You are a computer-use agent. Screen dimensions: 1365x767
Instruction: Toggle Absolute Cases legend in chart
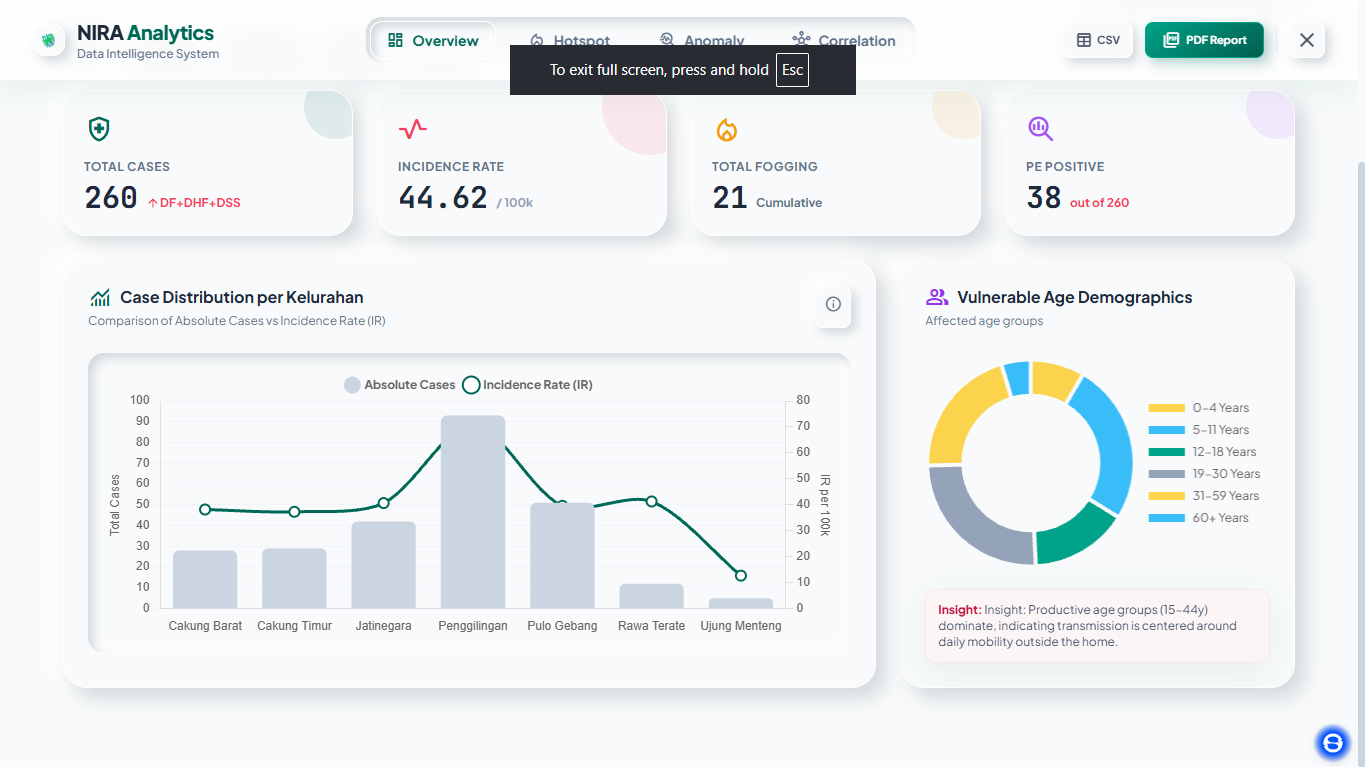tap(399, 385)
